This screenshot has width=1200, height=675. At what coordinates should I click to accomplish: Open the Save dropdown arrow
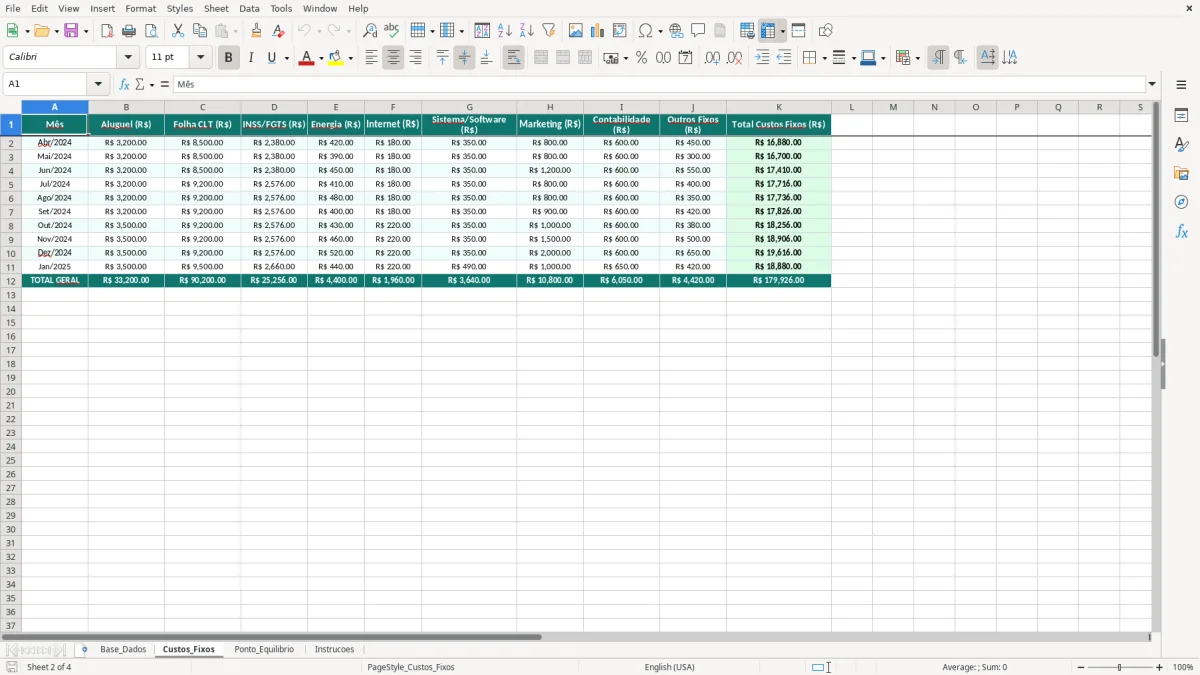(x=86, y=31)
